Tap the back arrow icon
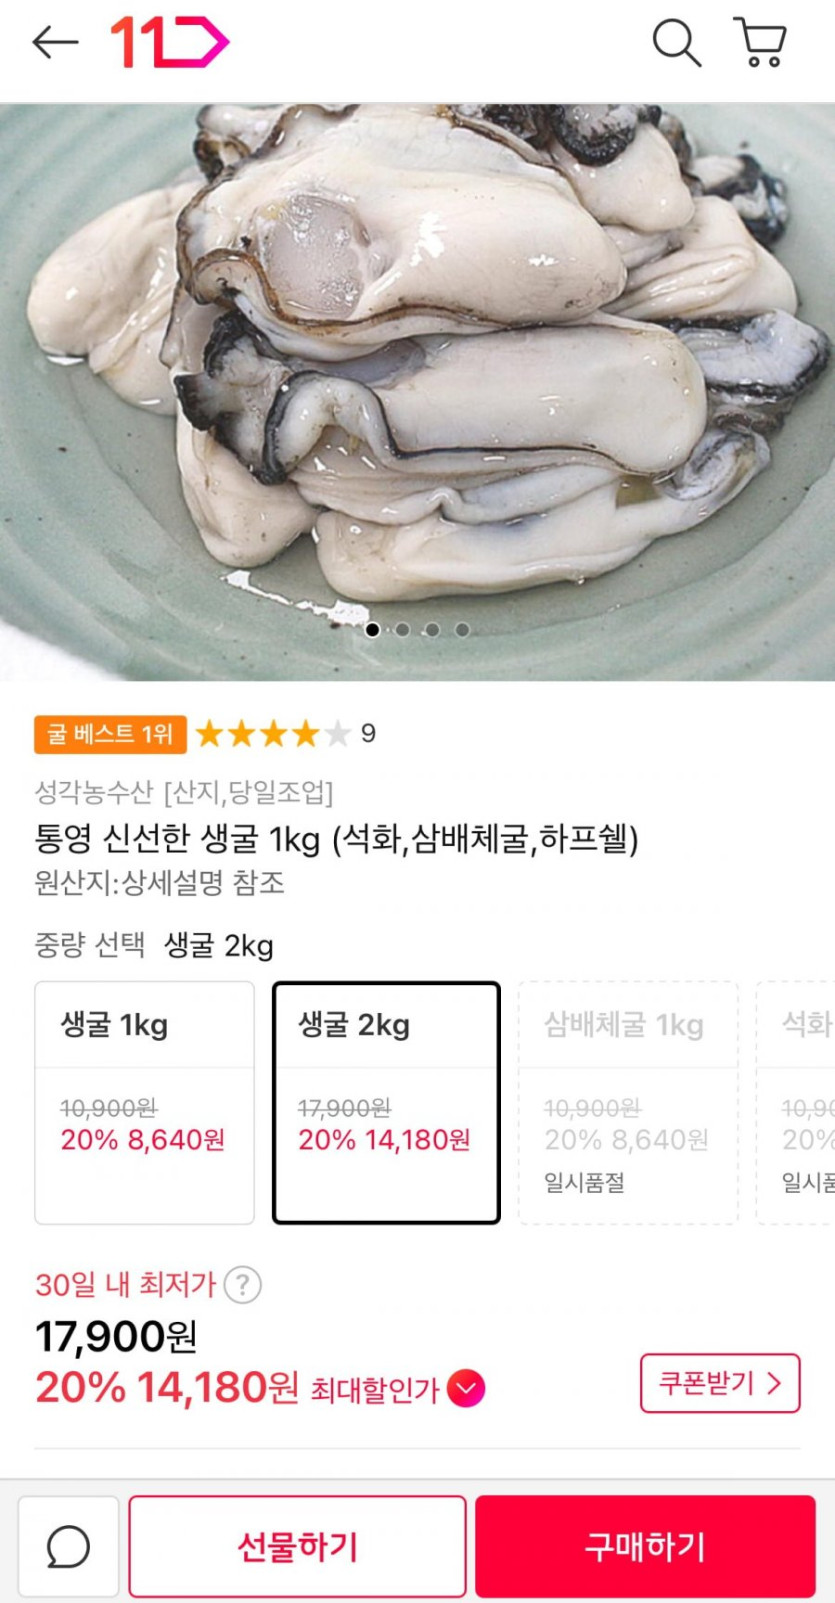Viewport: 835px width, 1603px height. [55, 42]
